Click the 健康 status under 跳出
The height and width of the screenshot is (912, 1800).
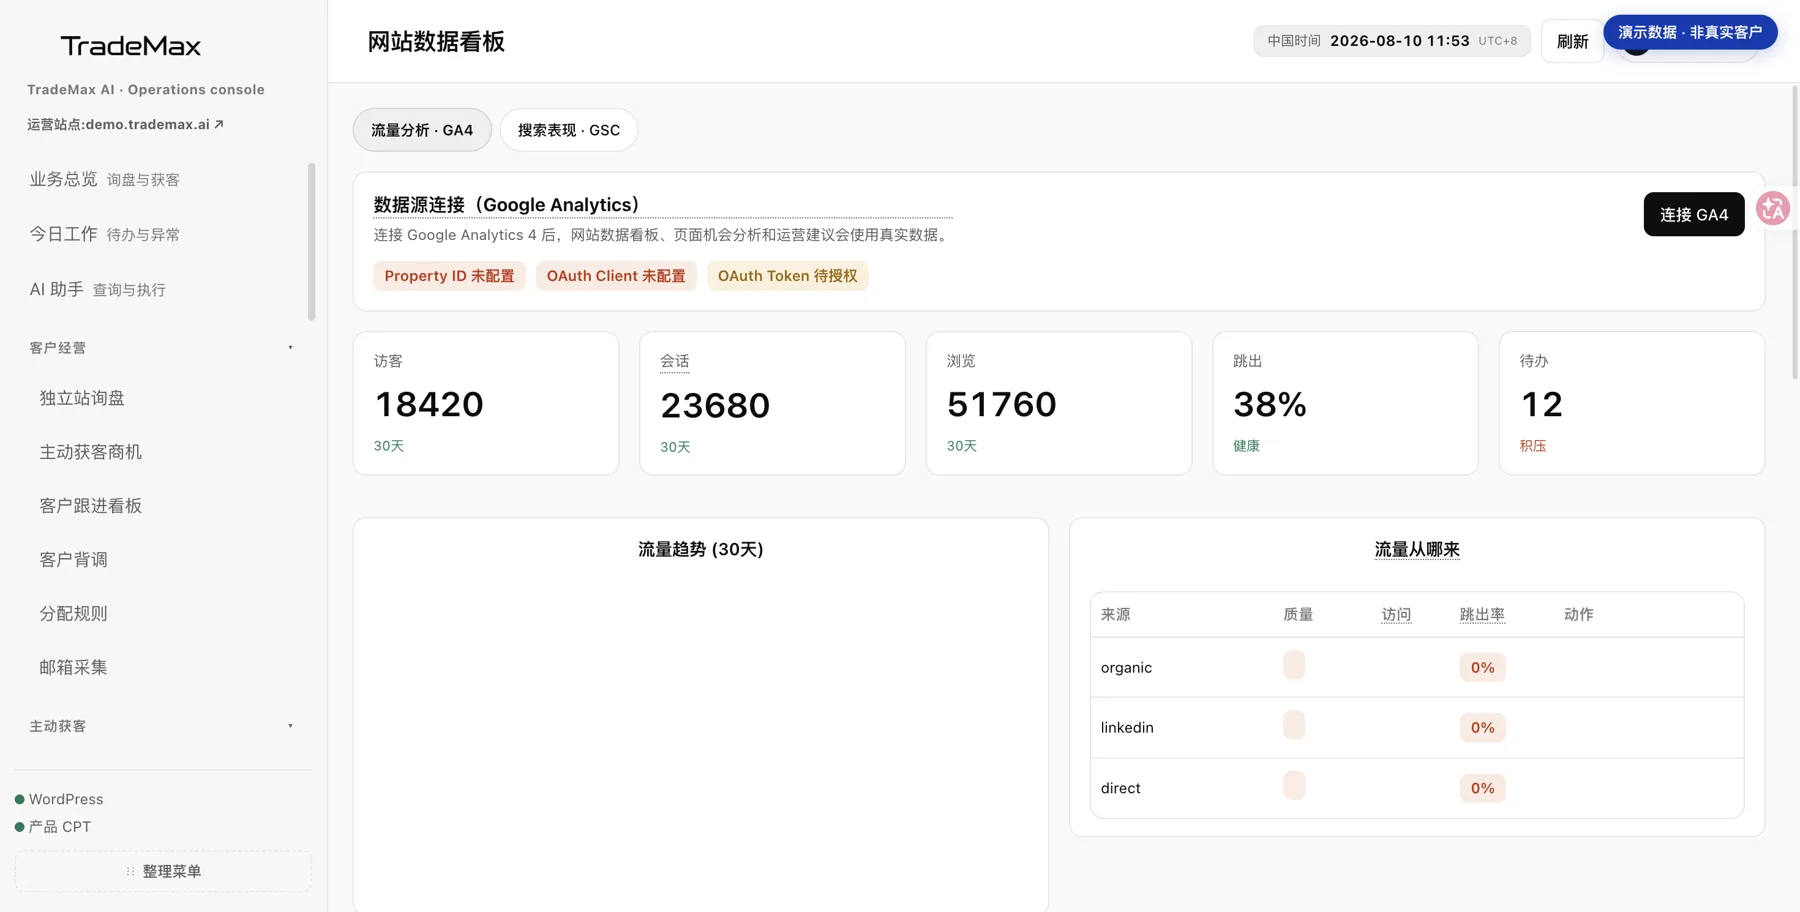click(1246, 446)
